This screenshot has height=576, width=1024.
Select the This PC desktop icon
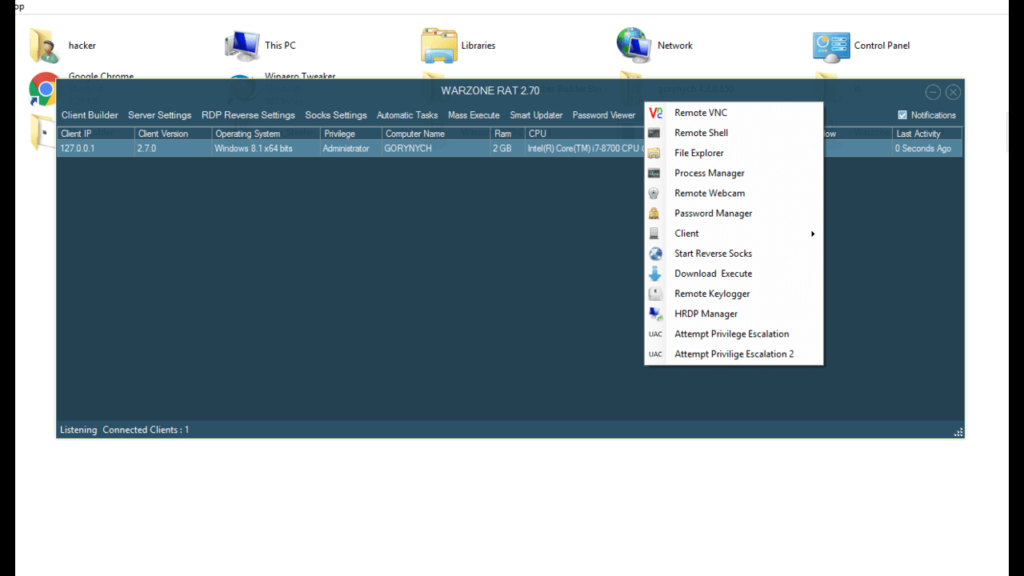coord(242,45)
